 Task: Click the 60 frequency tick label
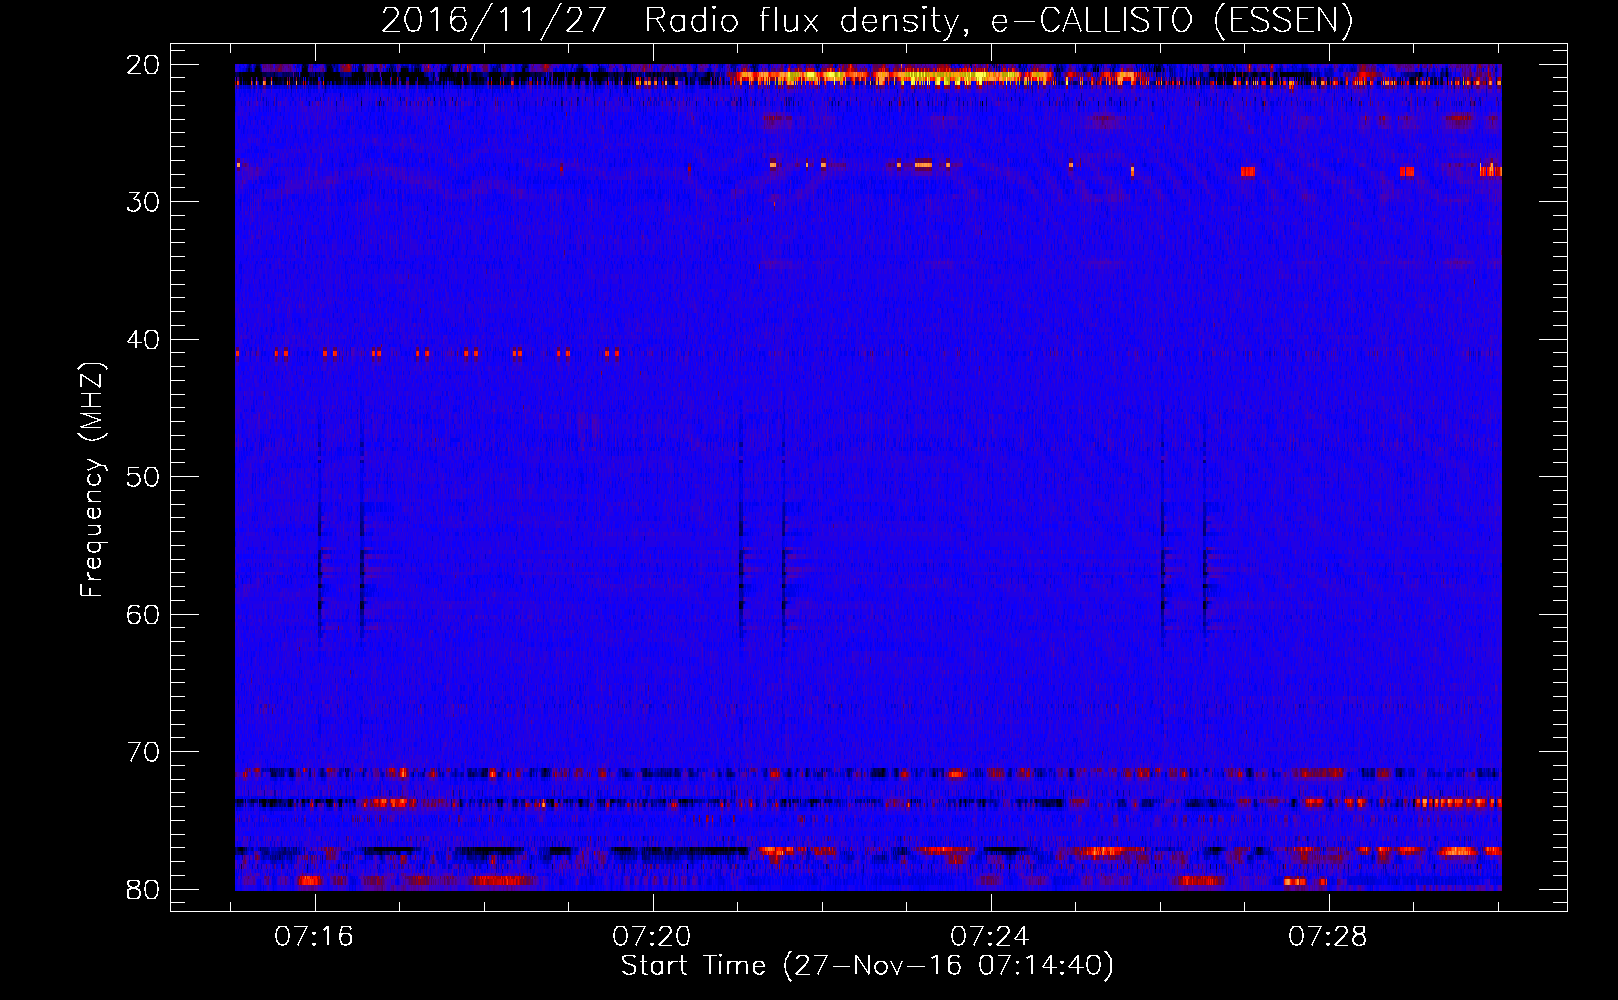click(x=144, y=615)
